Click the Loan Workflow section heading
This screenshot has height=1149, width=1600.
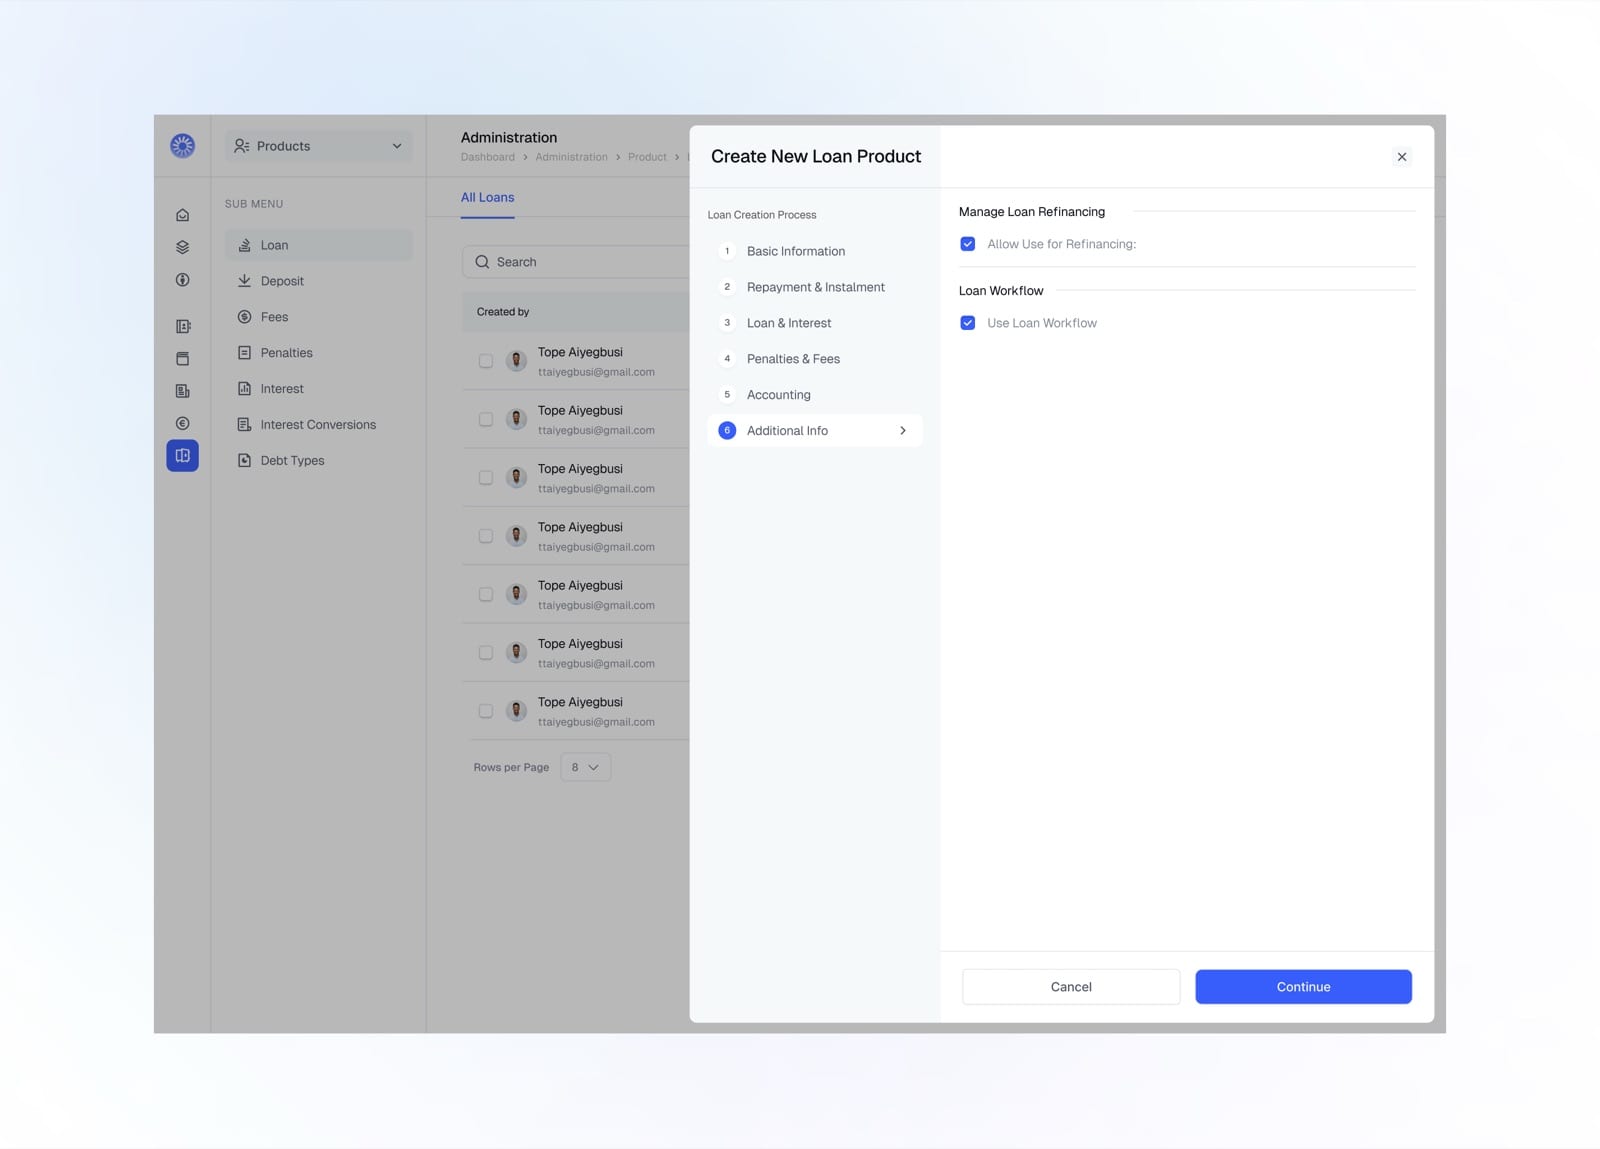(x=1001, y=291)
